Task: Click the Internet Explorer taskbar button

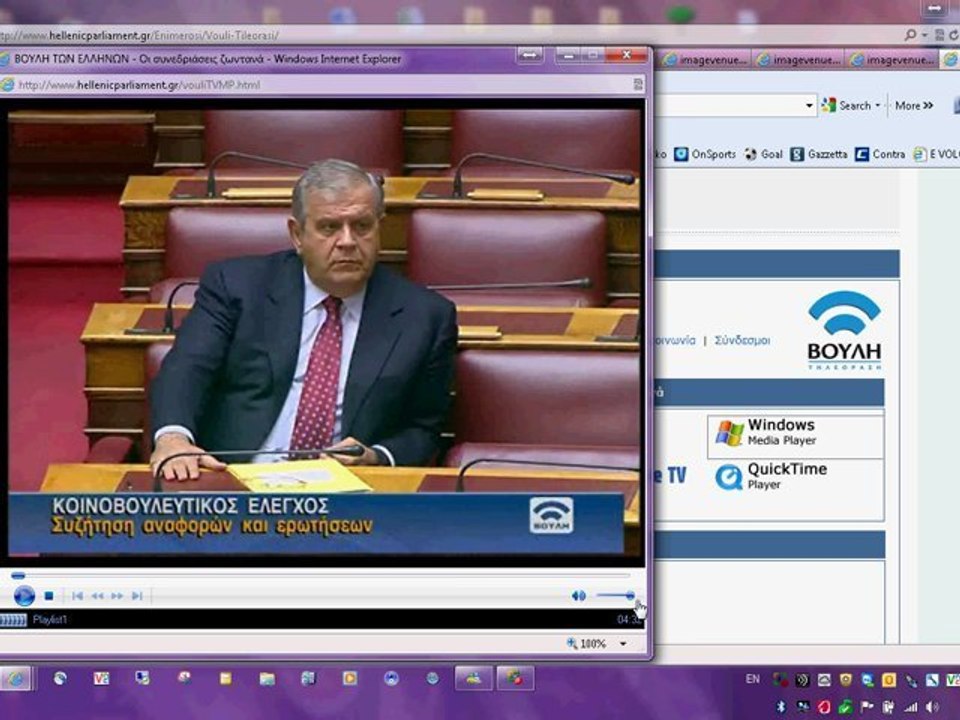Action: click(x=16, y=678)
